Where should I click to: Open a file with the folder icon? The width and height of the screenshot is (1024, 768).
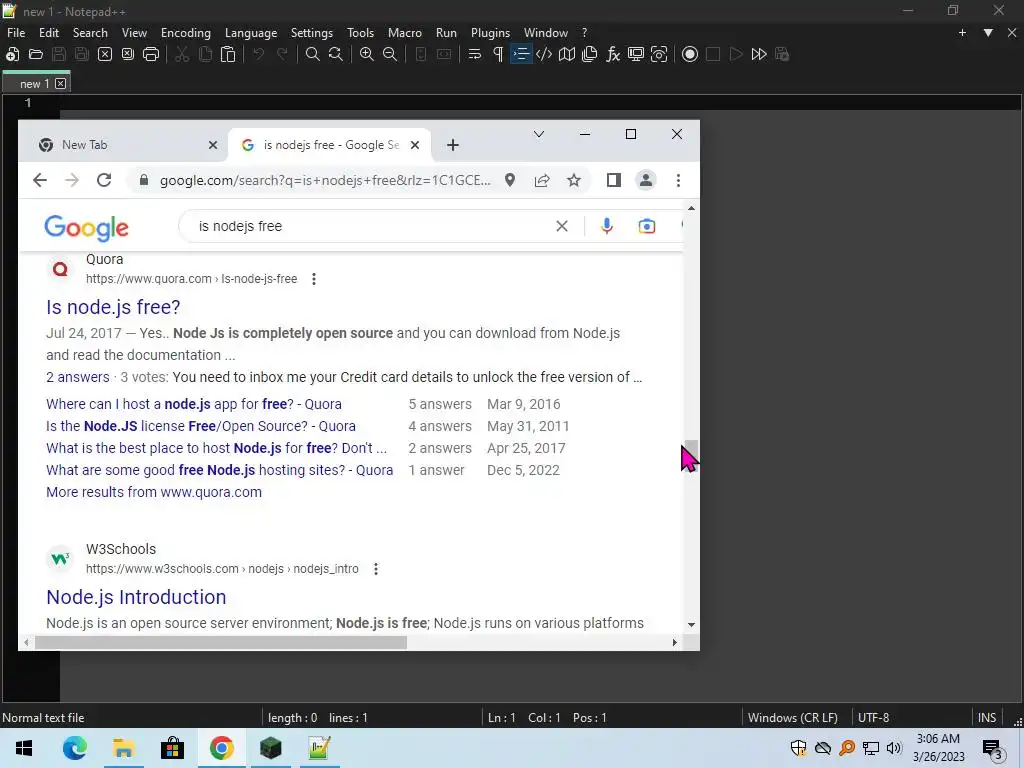tap(36, 54)
